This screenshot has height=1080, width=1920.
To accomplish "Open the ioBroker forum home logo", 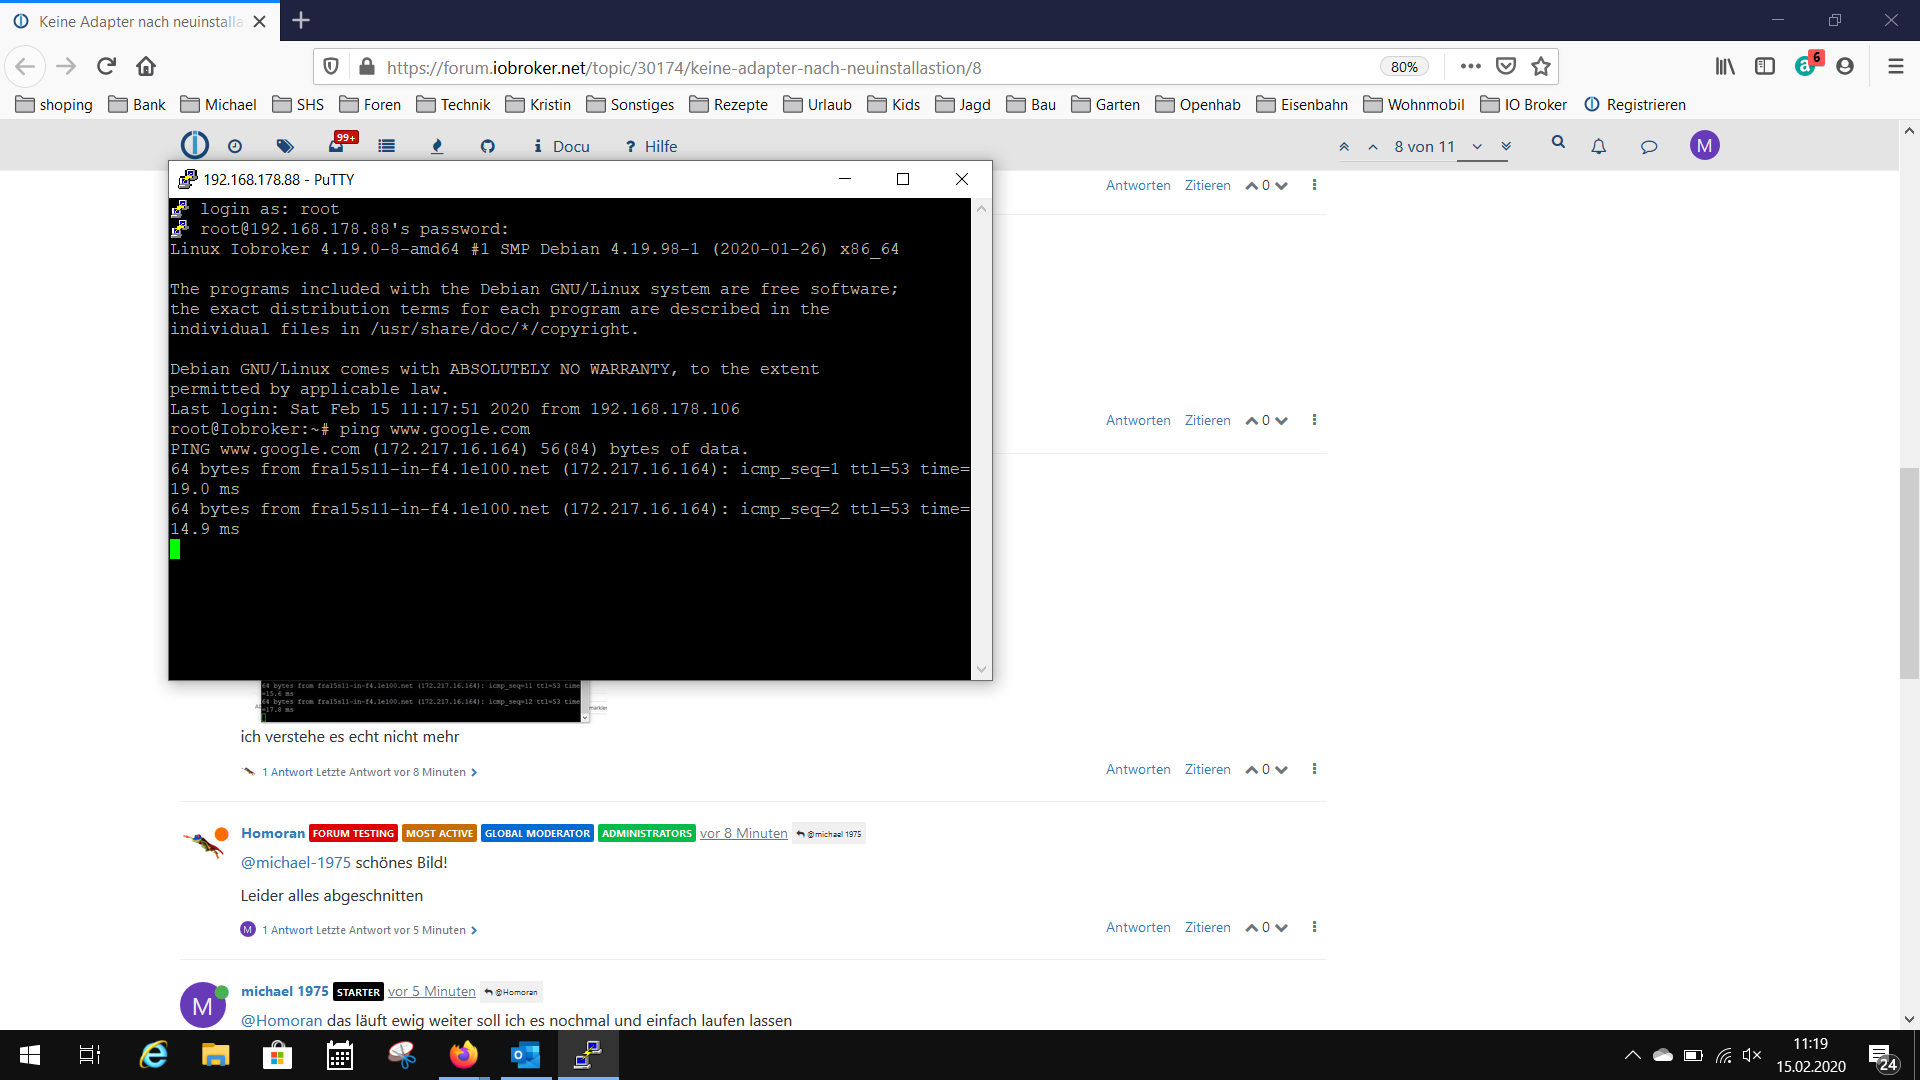I will tap(194, 146).
